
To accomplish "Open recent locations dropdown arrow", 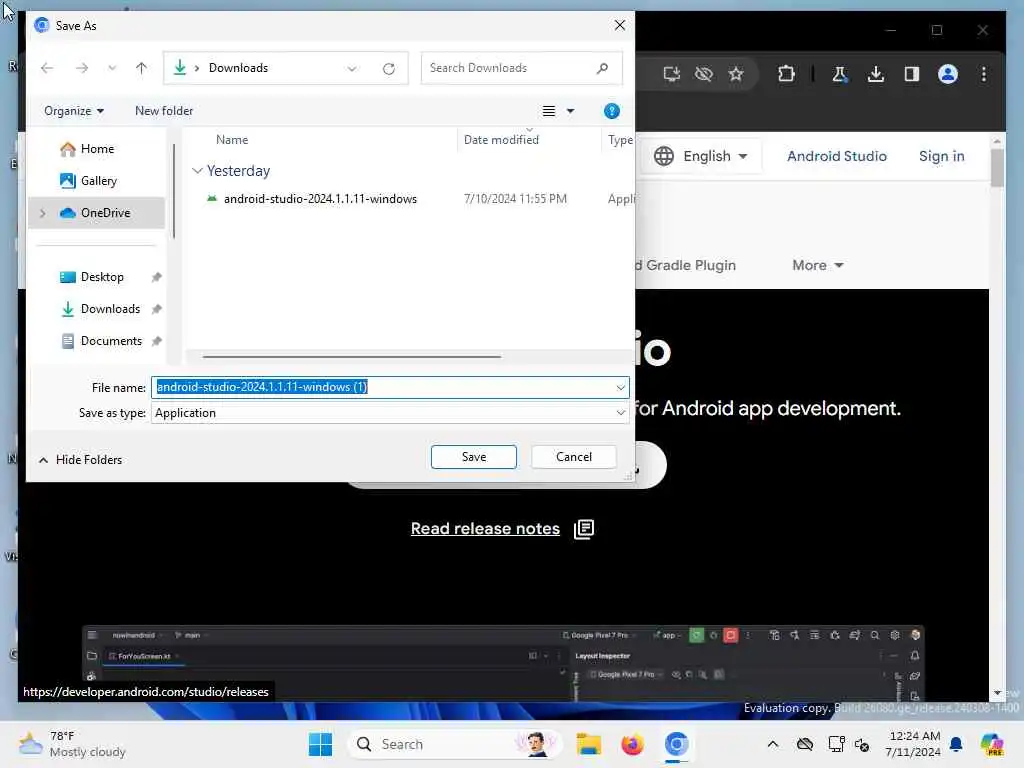I will [x=112, y=68].
